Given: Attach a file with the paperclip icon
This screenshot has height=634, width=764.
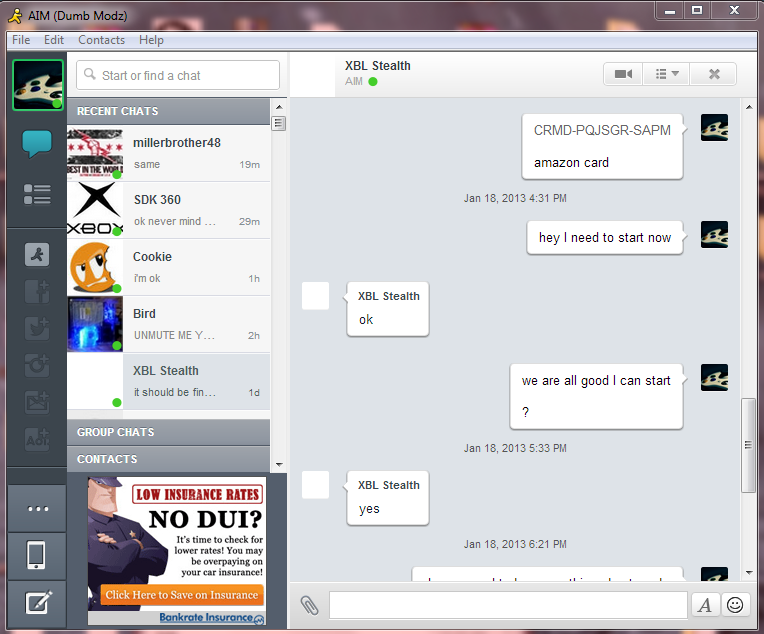Looking at the screenshot, I should tap(309, 605).
